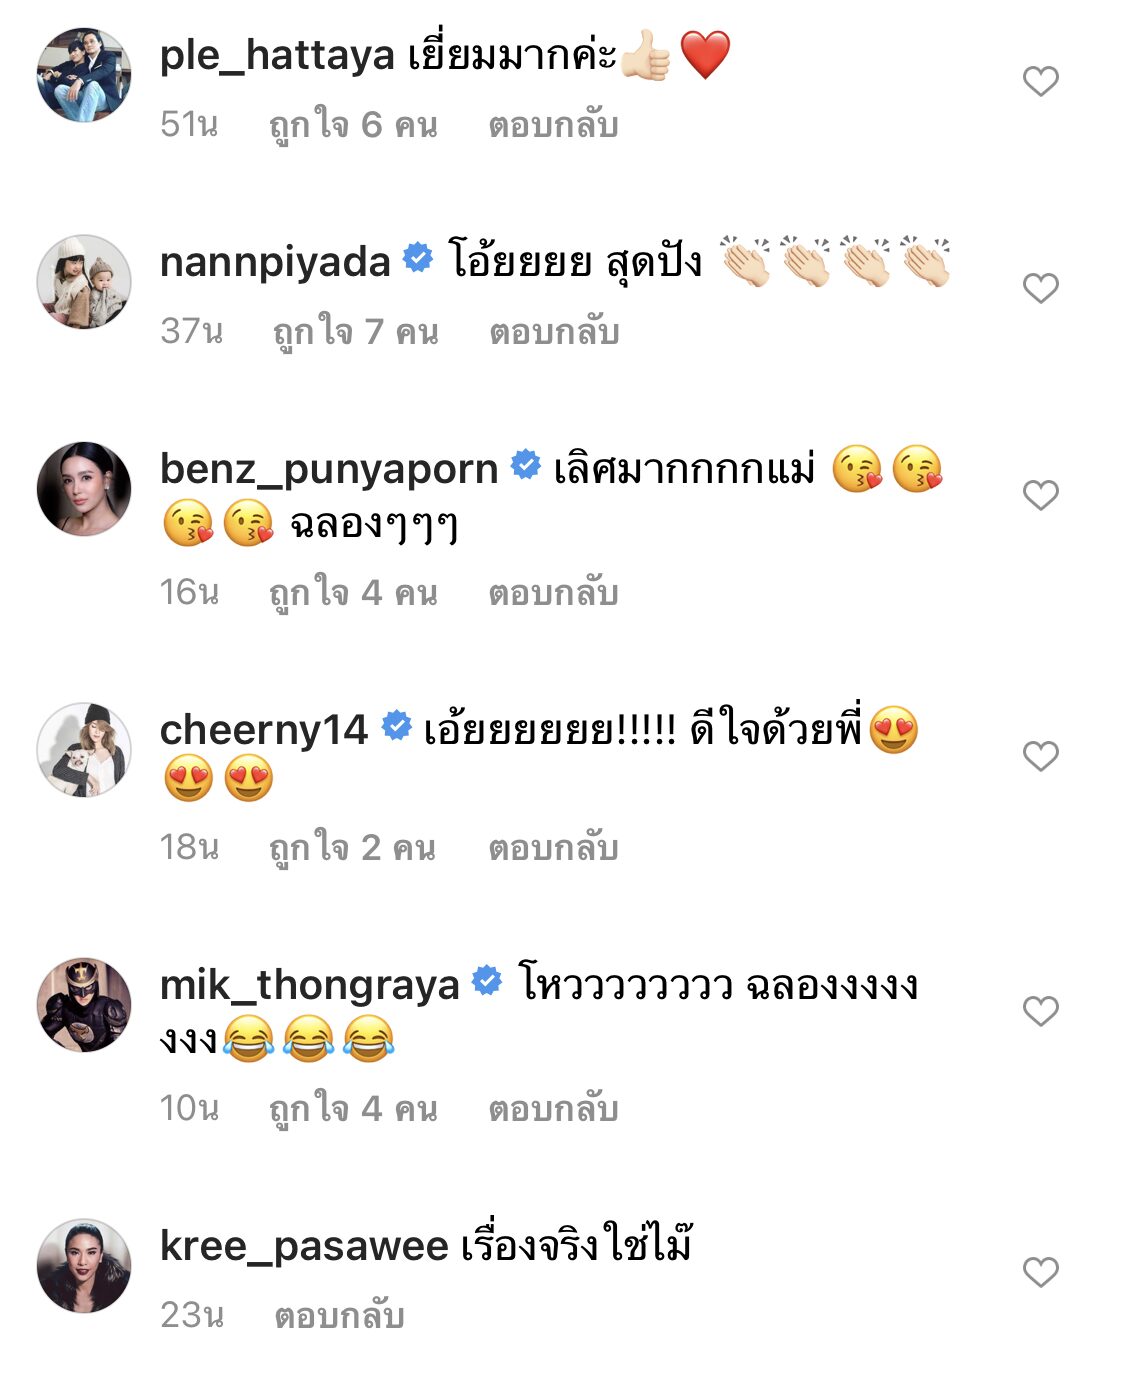
Task: Go to the mik_thongraya username link
Action: [309, 985]
